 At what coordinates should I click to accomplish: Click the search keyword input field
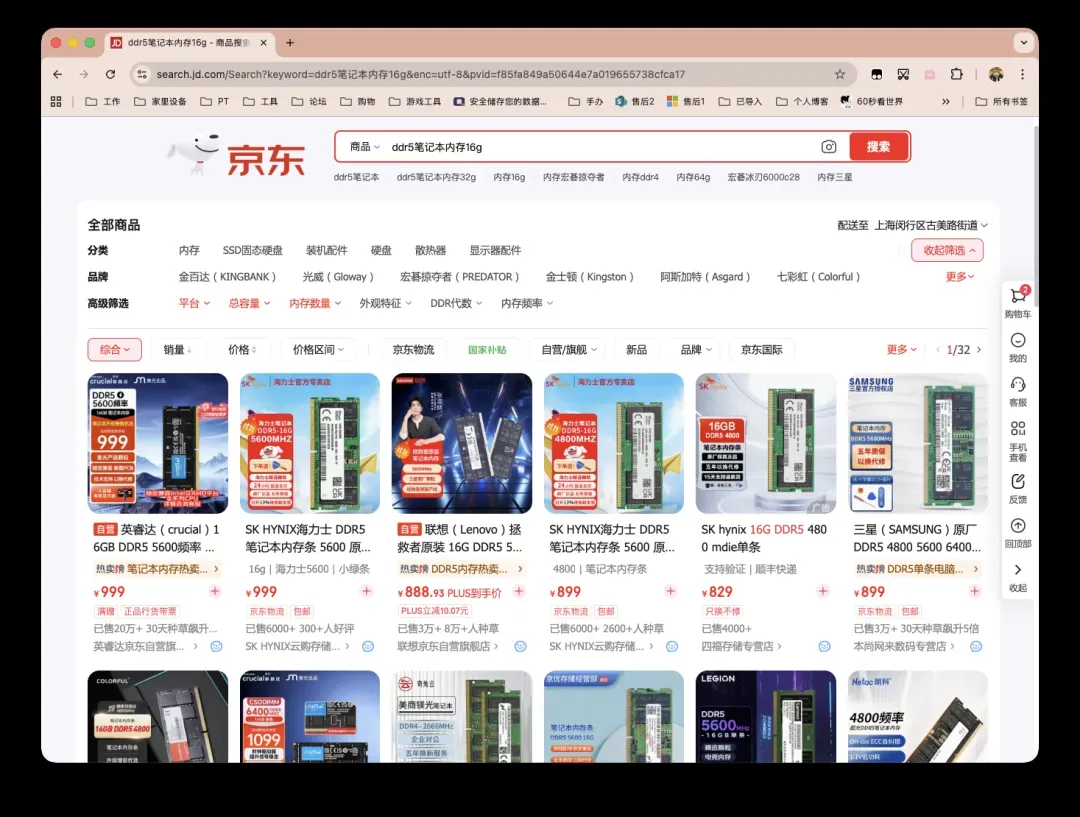(599, 147)
